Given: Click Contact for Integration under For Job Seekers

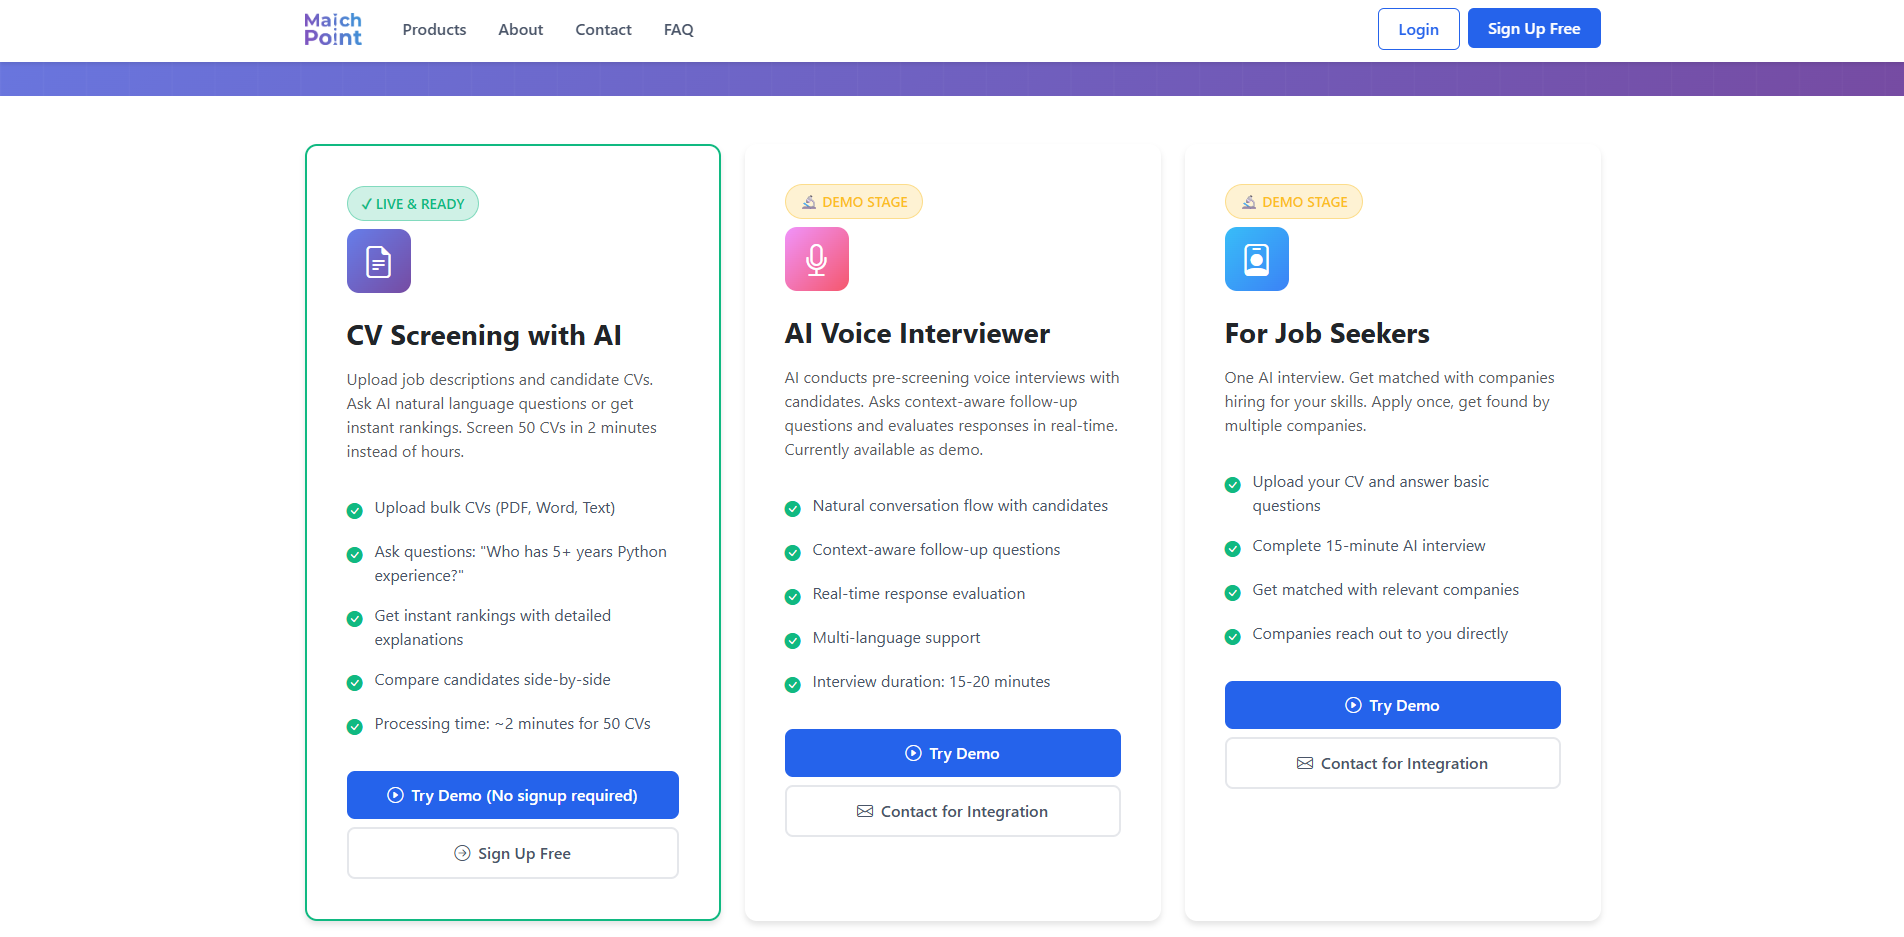Looking at the screenshot, I should click(1392, 762).
